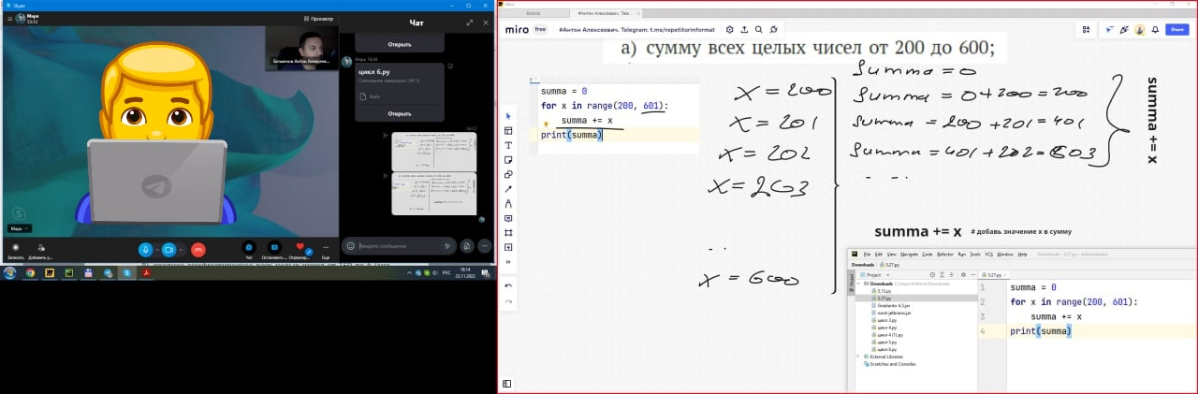Viewport: 1198px width, 394px height.
Task: Switch to Skype via taskbar icon
Action: [x=127, y=273]
